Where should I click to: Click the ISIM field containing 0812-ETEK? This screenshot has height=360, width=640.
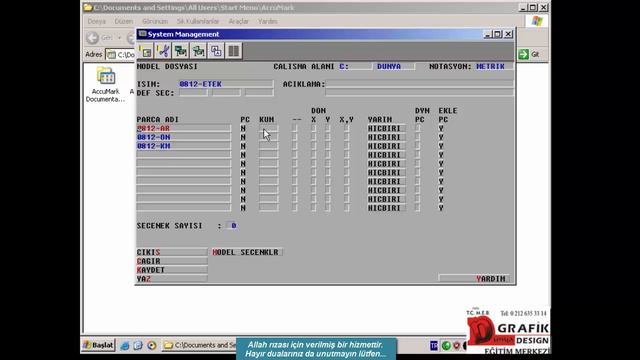[x=226, y=84]
